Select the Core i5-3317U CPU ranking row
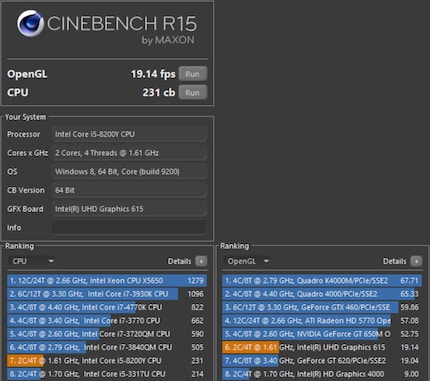The width and height of the screenshot is (430, 381). 107,374
